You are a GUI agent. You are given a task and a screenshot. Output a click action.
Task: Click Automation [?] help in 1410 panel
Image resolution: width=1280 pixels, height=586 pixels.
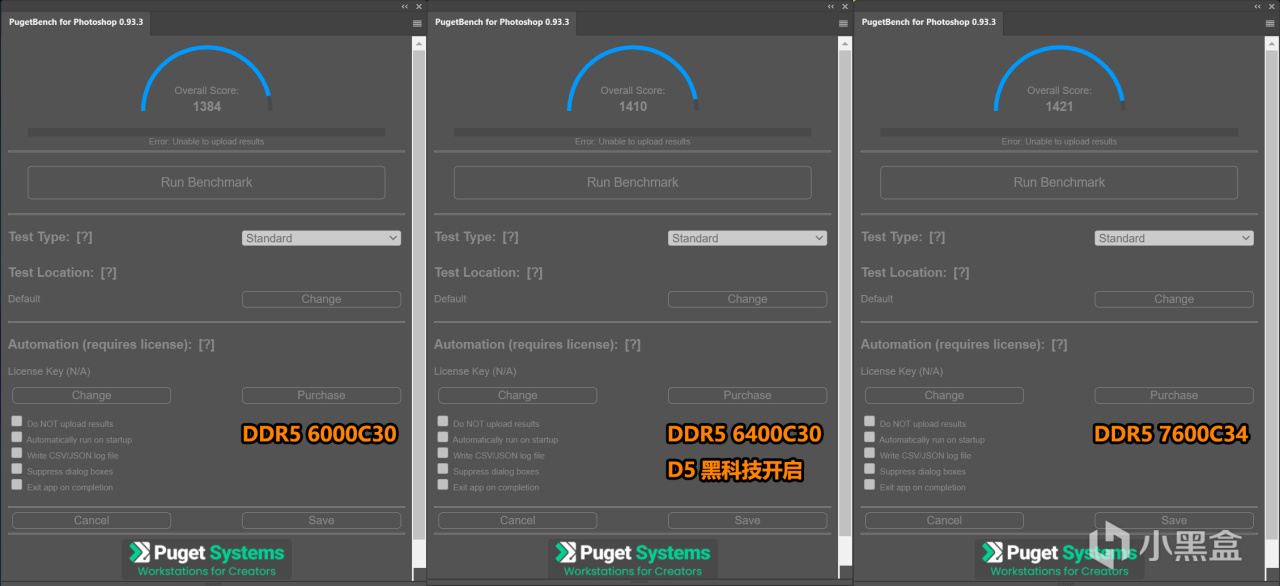pyautogui.click(x=633, y=344)
